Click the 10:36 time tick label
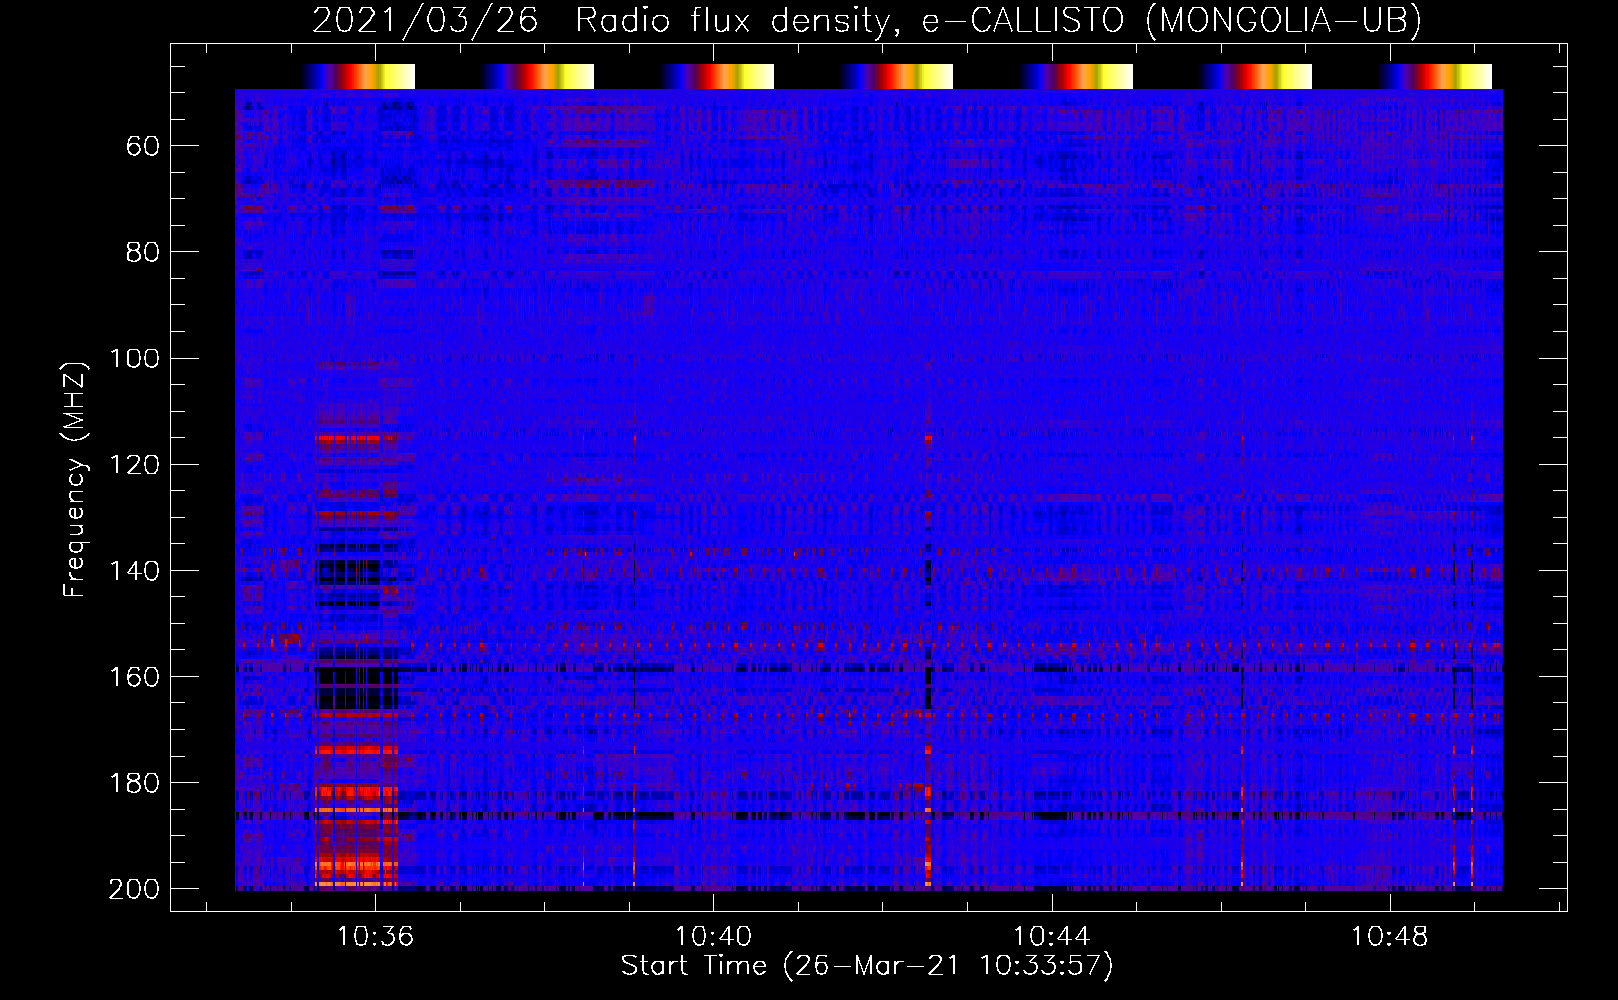The width and height of the screenshot is (1618, 1000). (375, 937)
